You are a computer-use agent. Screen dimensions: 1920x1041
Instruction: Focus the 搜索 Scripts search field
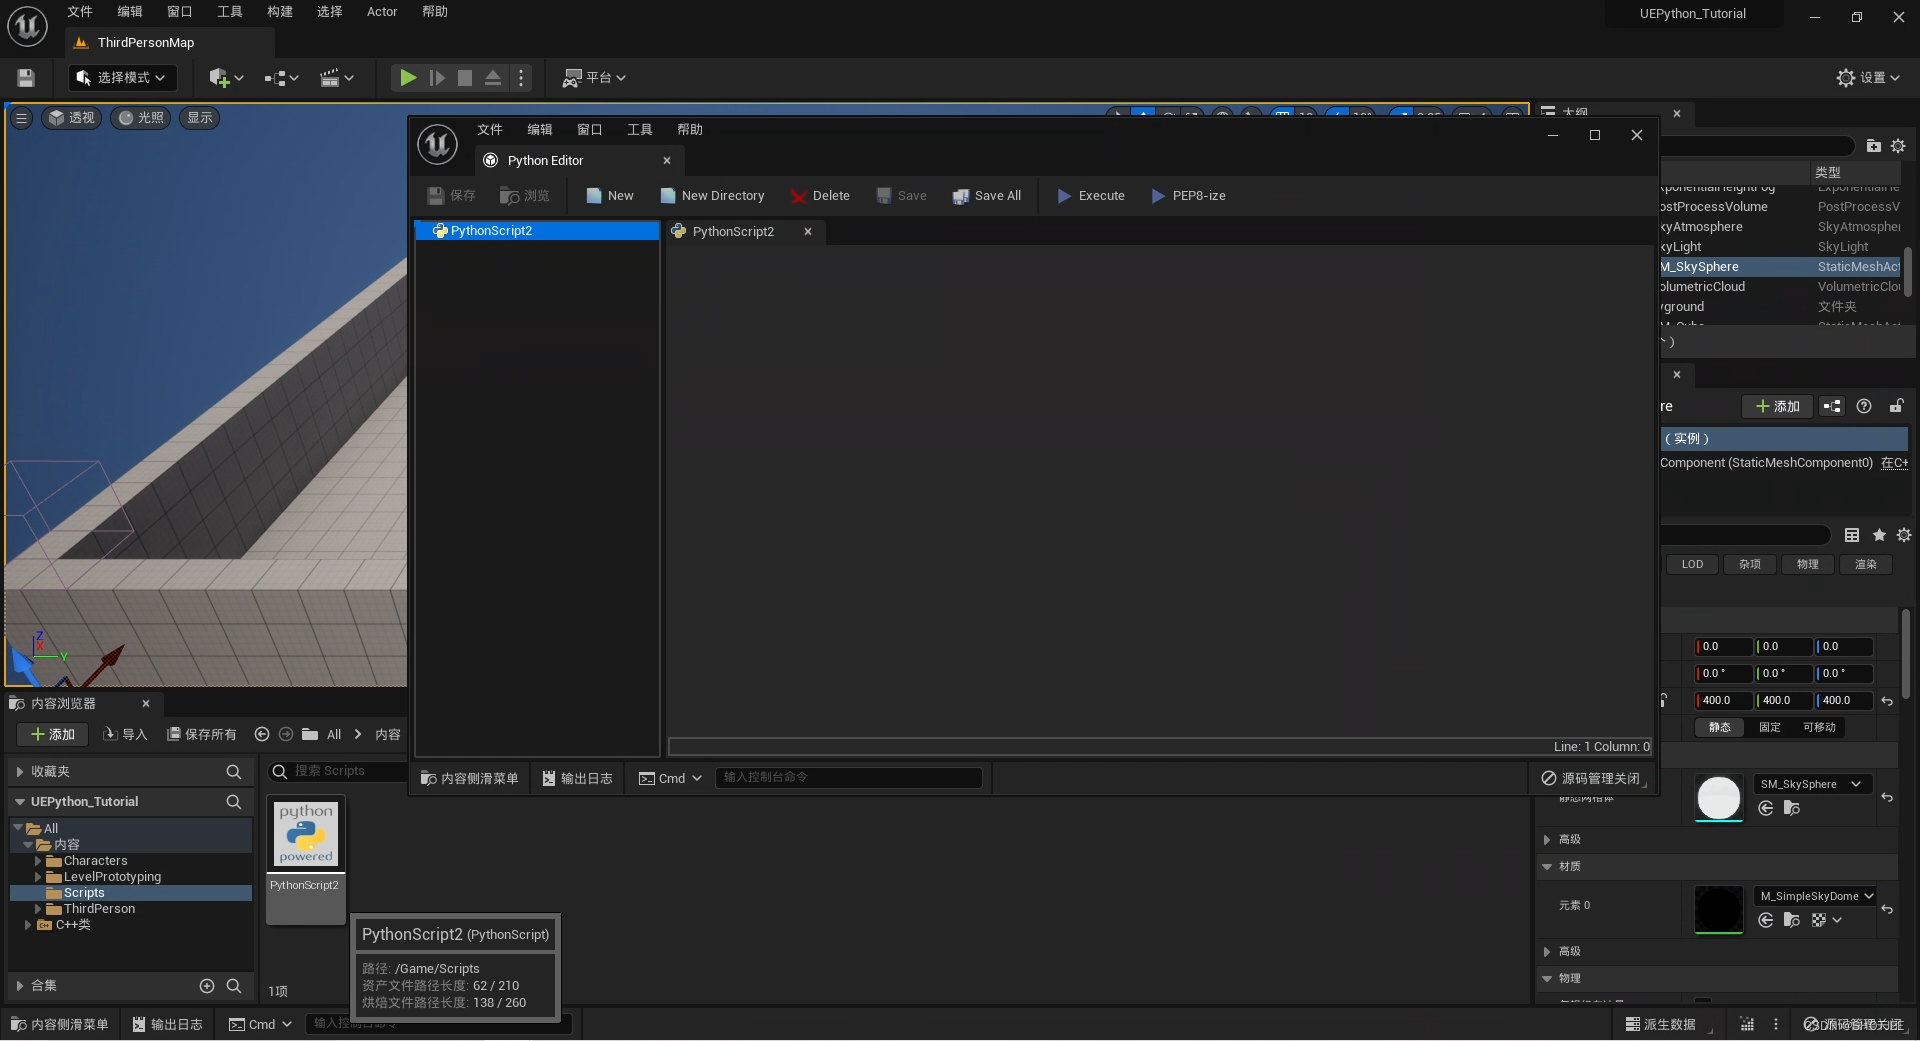[x=337, y=771]
